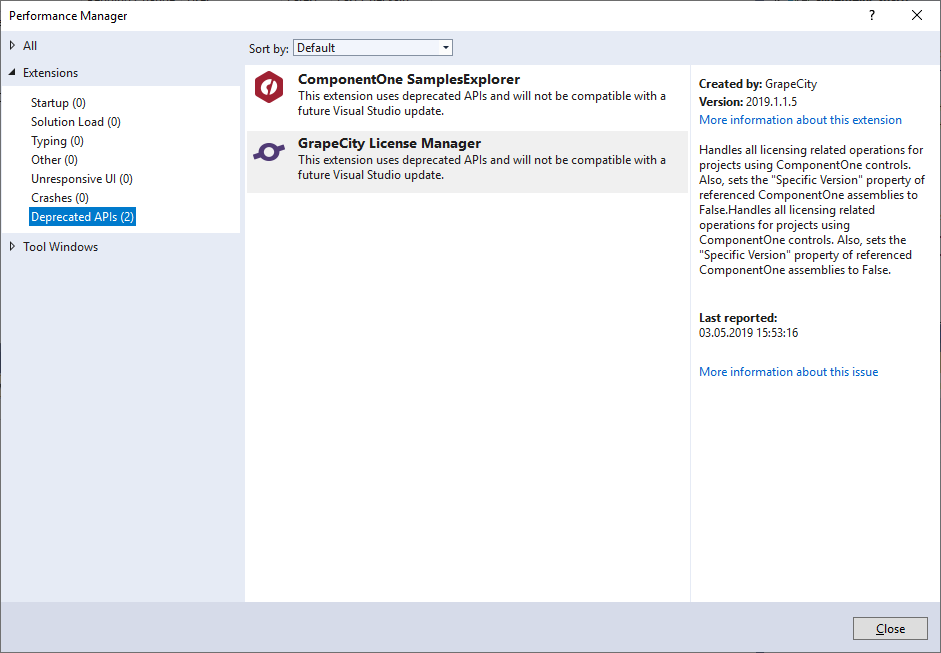Select Solution Load (0) in the tree
Image resolution: width=941 pixels, height=653 pixels.
[76, 122]
